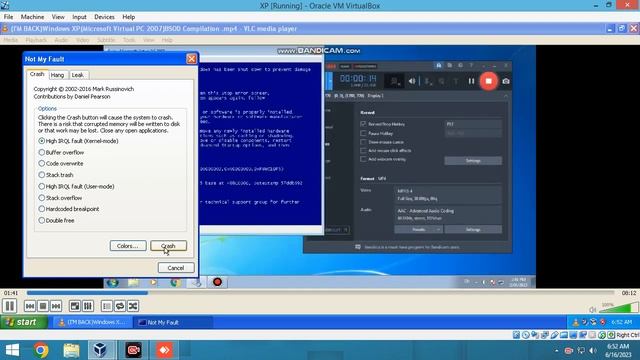
Task: Select Stack trash option
Action: [56, 175]
